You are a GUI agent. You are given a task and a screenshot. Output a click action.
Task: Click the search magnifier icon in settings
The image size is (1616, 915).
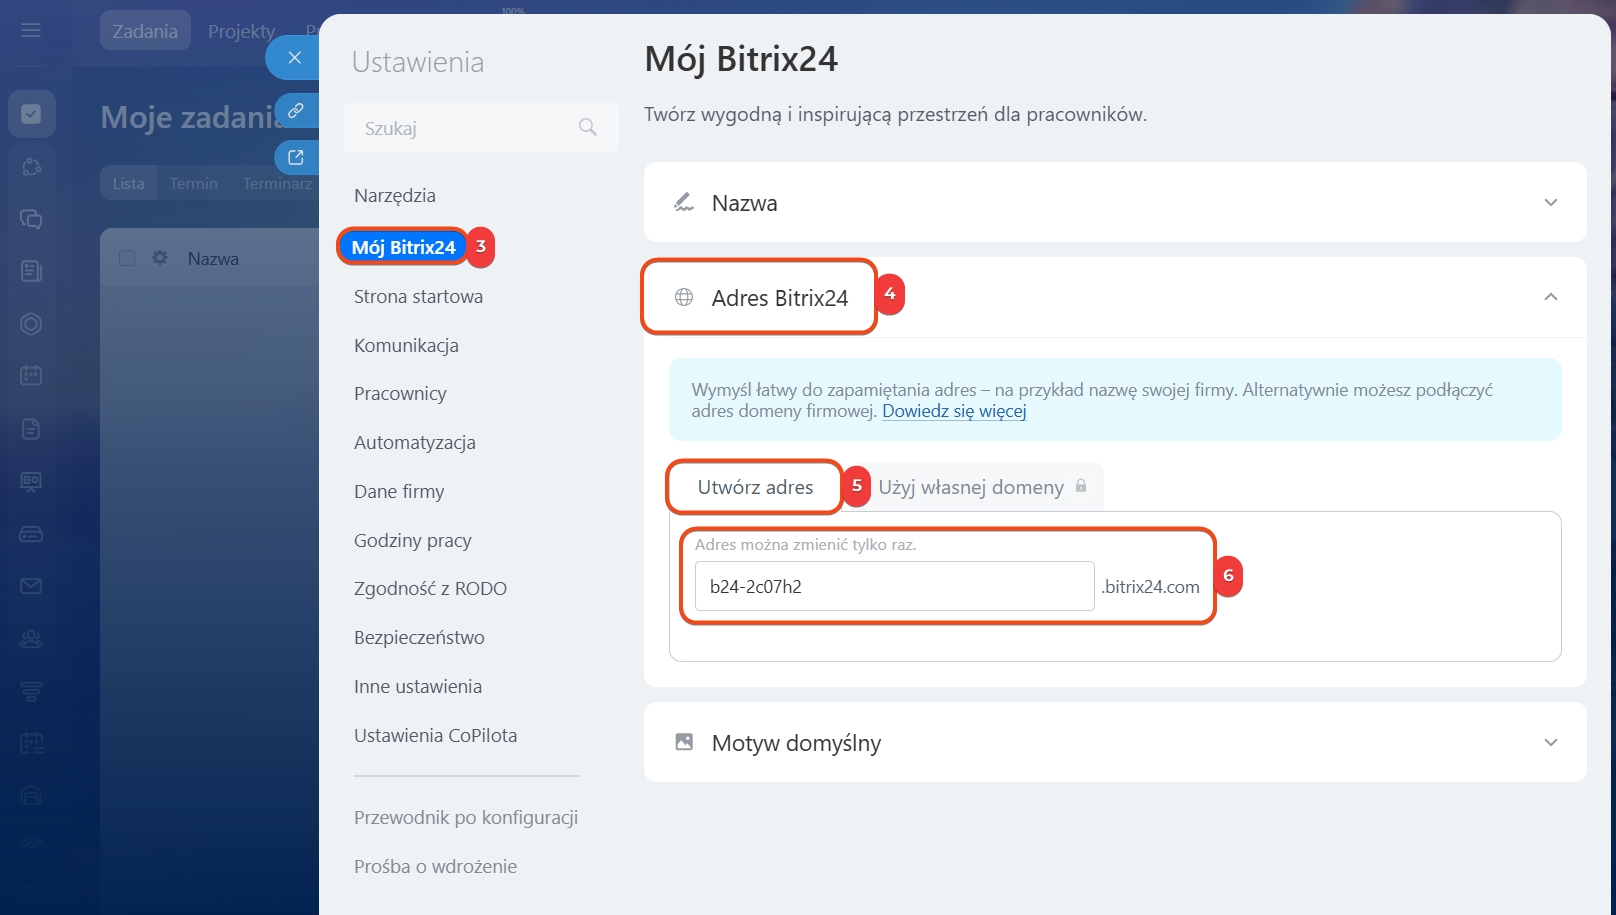[x=587, y=127]
